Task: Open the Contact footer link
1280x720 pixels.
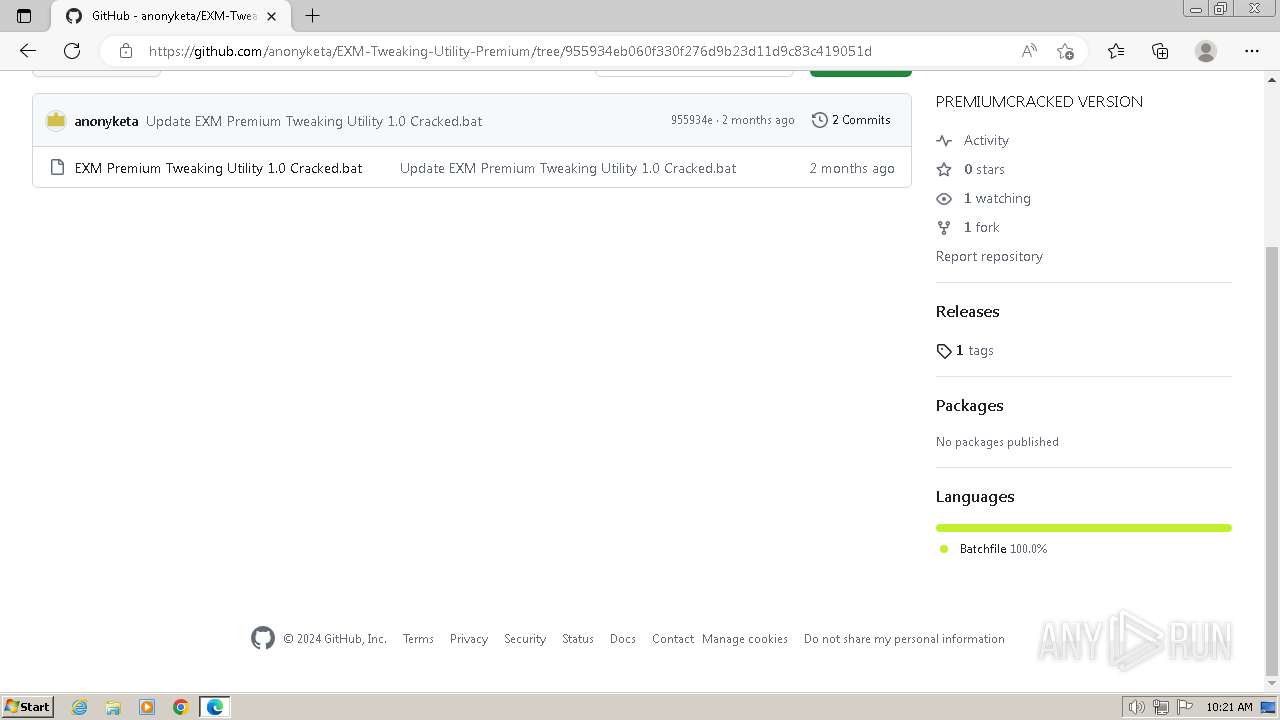Action: pyautogui.click(x=673, y=639)
